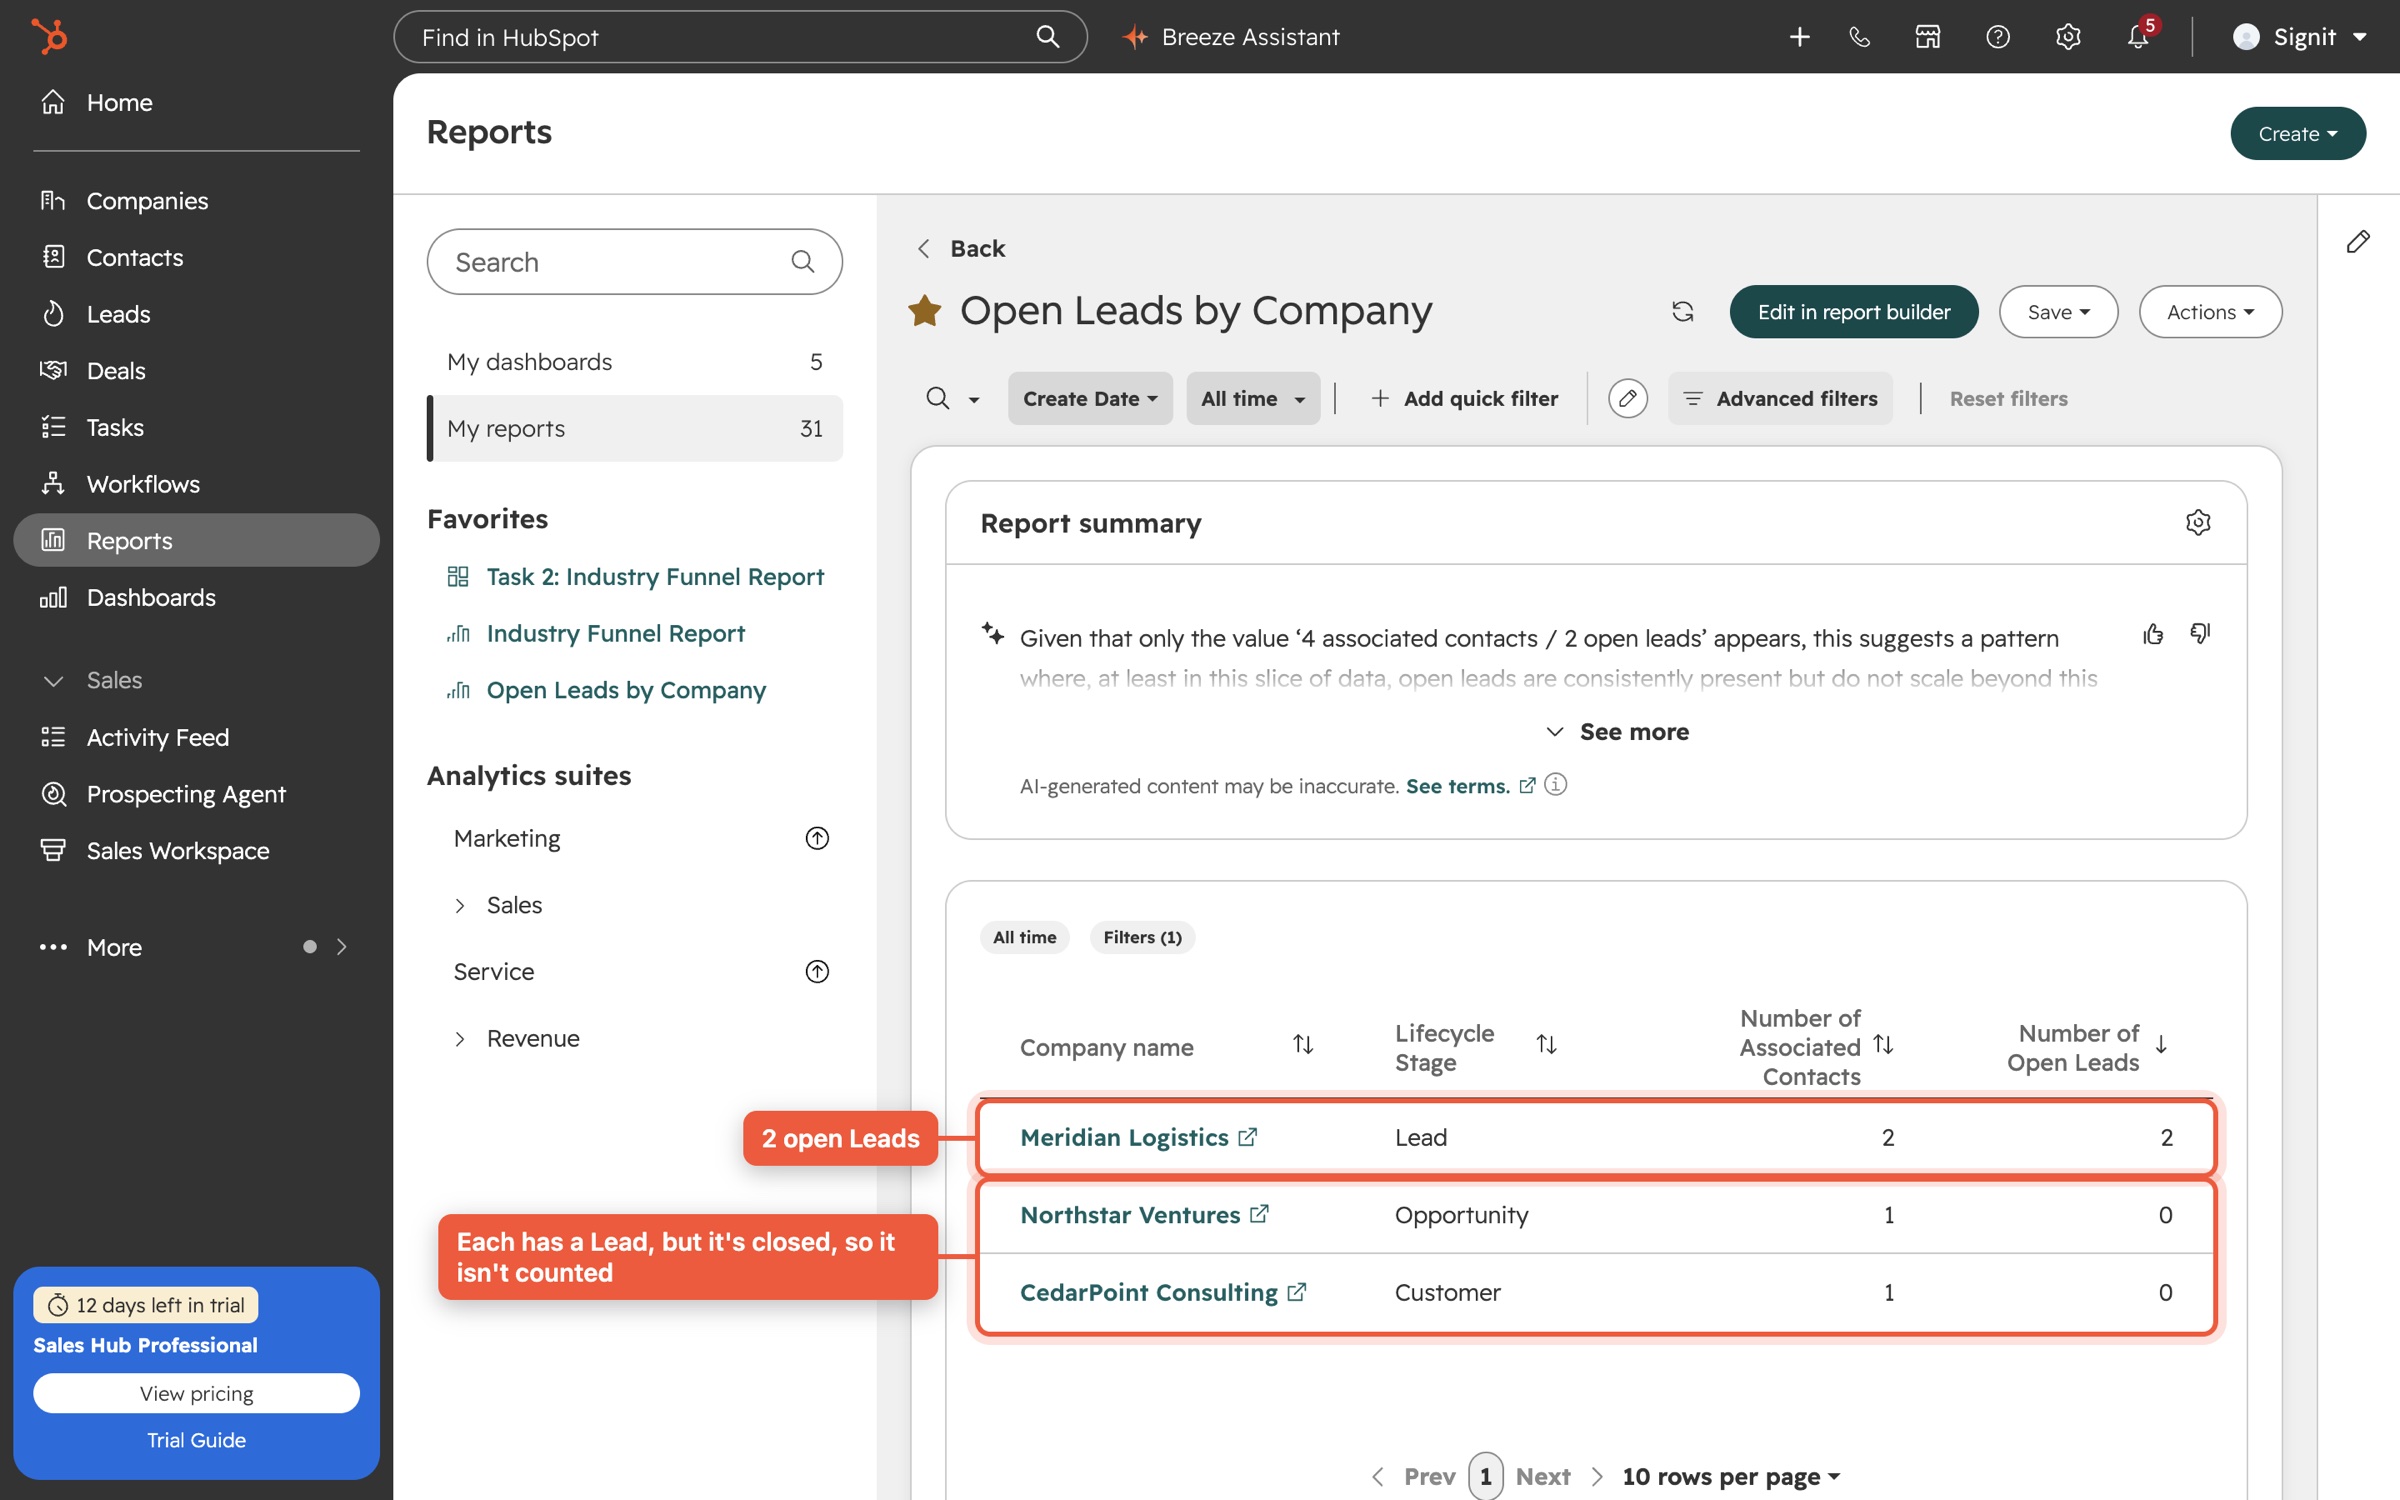Open the Save dropdown
The image size is (2400, 1500).
tap(2058, 312)
